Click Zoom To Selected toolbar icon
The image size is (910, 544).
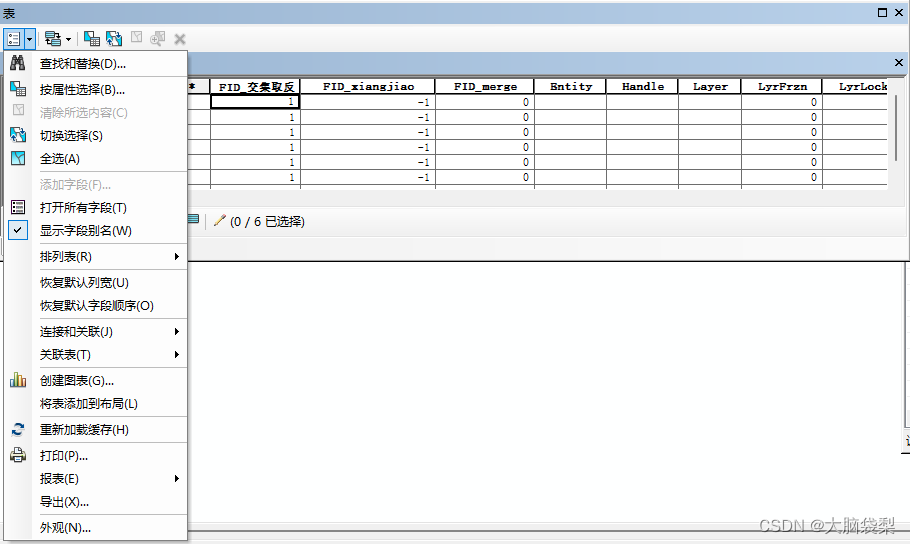[157, 39]
